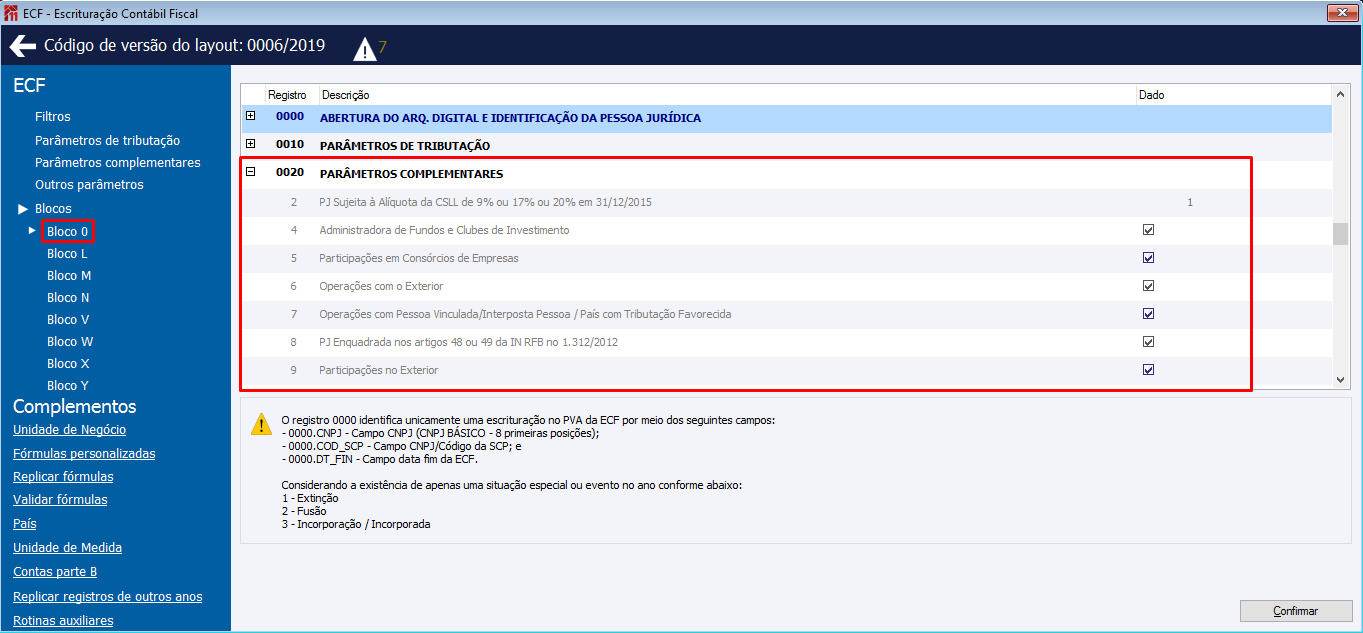Collapse the Blocos tree arrow
1363x633 pixels.
pyautogui.click(x=23, y=209)
